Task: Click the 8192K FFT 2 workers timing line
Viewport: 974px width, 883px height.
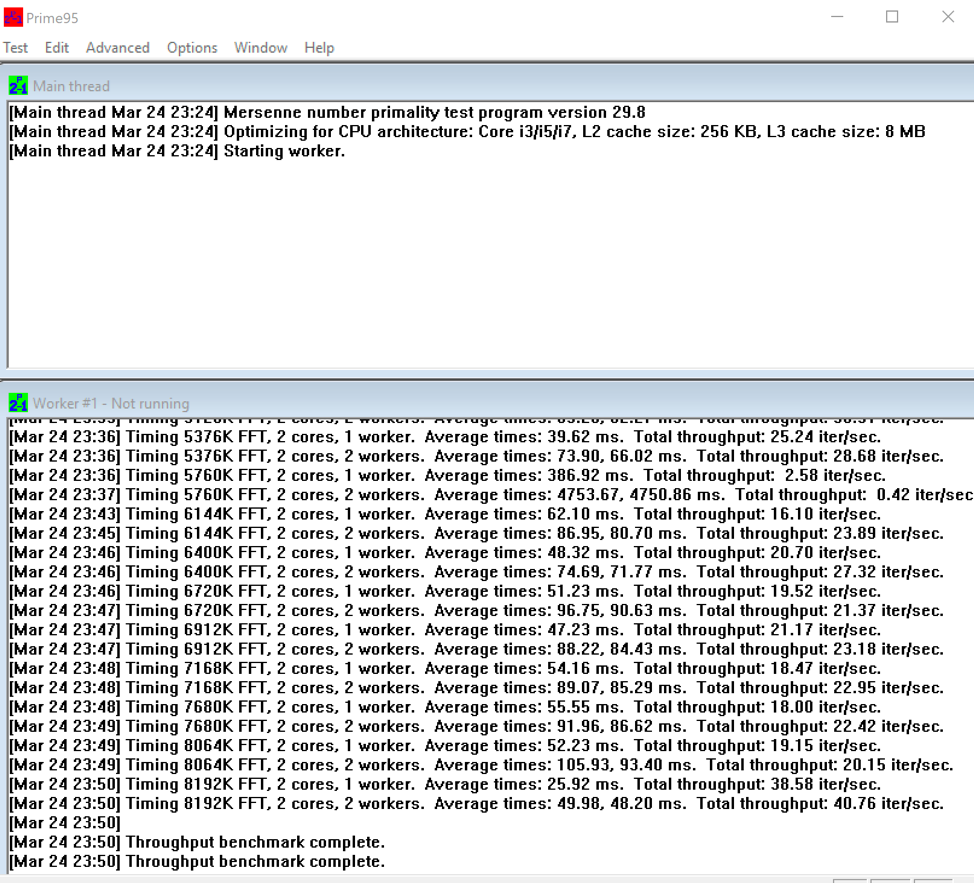Action: pos(476,804)
